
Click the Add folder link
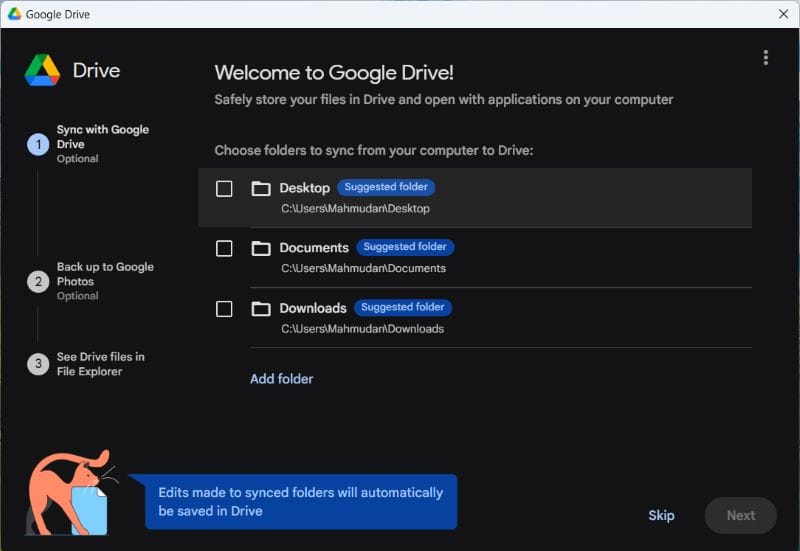point(281,379)
